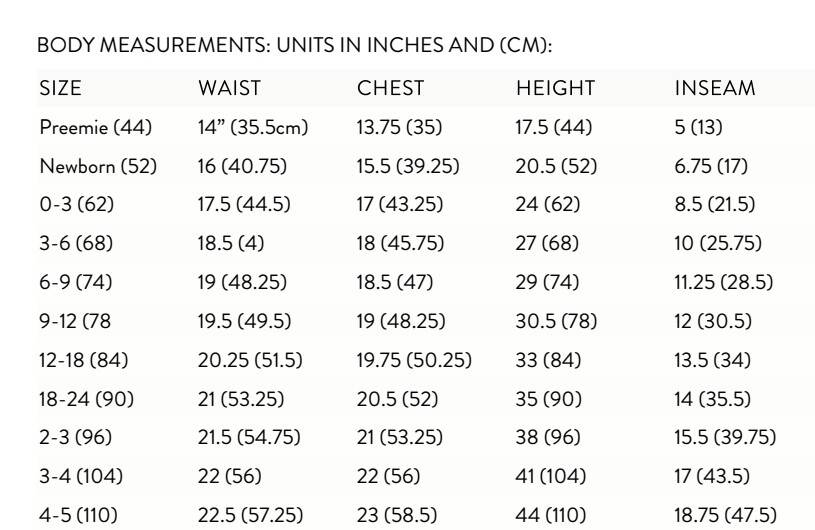Select height value 35 (90)
This screenshot has height=530, width=815.
point(548,399)
